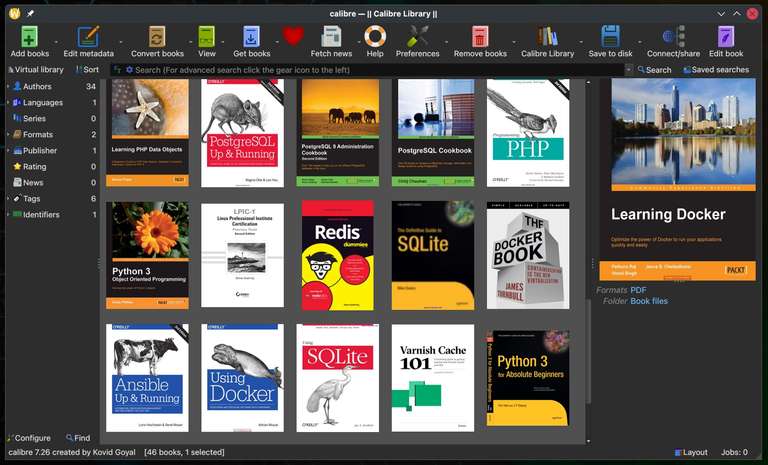Open the Saved searches menu

click(x=715, y=70)
